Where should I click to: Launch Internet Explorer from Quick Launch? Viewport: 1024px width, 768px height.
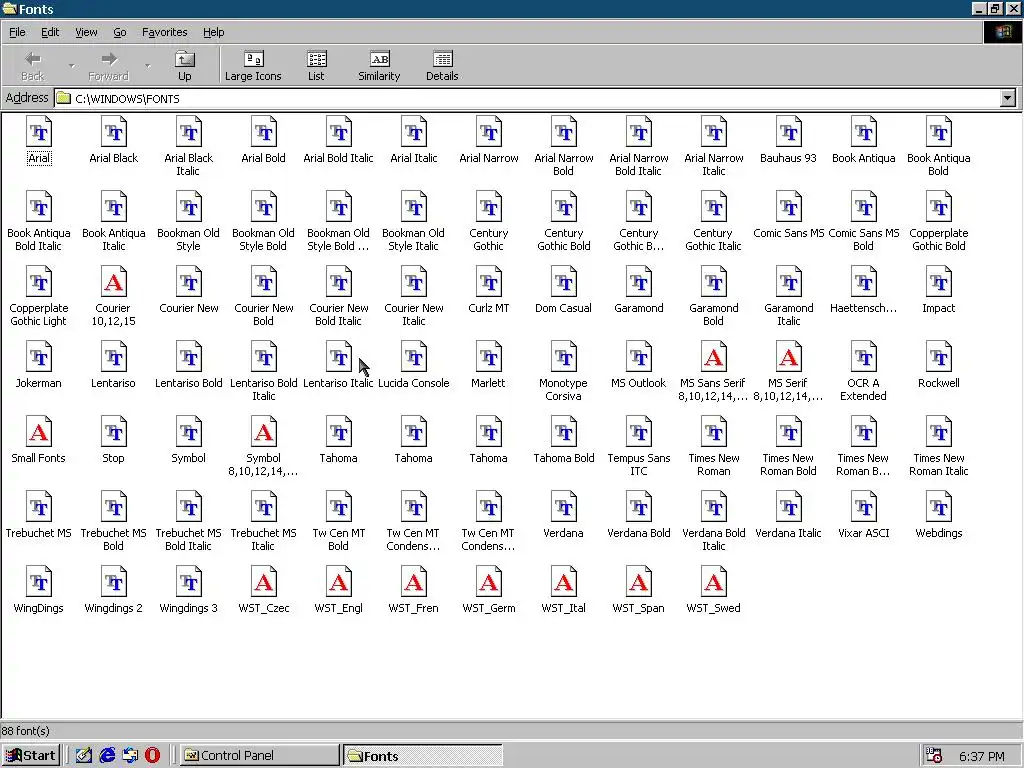pyautogui.click(x=107, y=755)
